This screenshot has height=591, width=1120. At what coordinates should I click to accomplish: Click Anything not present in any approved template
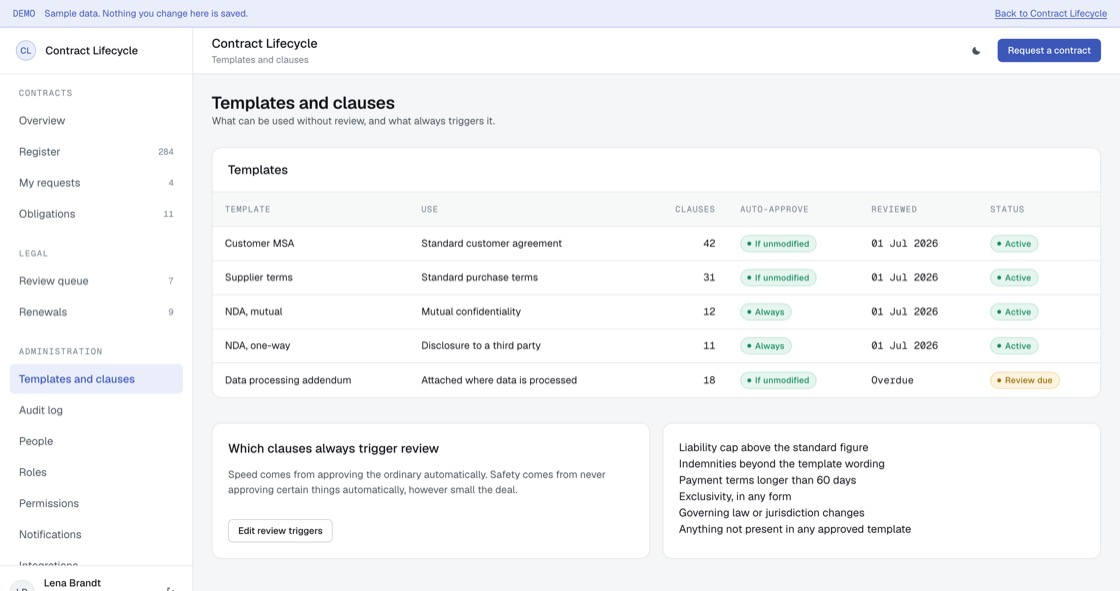[x=795, y=530]
